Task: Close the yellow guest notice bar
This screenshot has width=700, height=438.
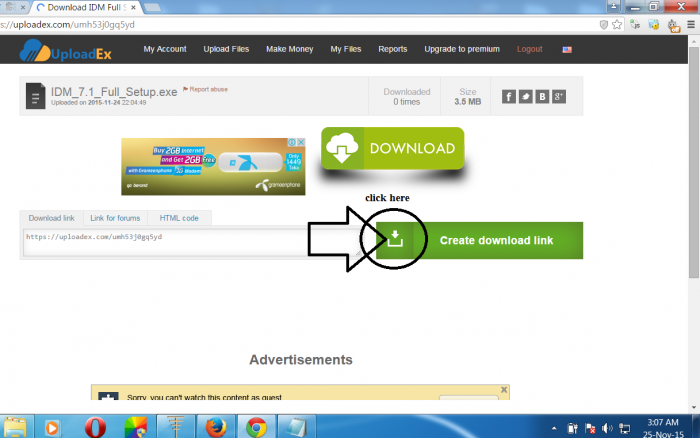Action: (504, 390)
